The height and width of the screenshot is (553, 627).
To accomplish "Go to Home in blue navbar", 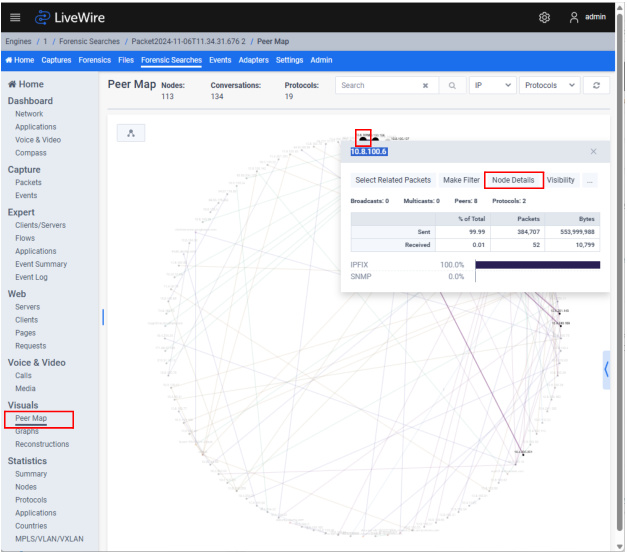I will point(20,60).
